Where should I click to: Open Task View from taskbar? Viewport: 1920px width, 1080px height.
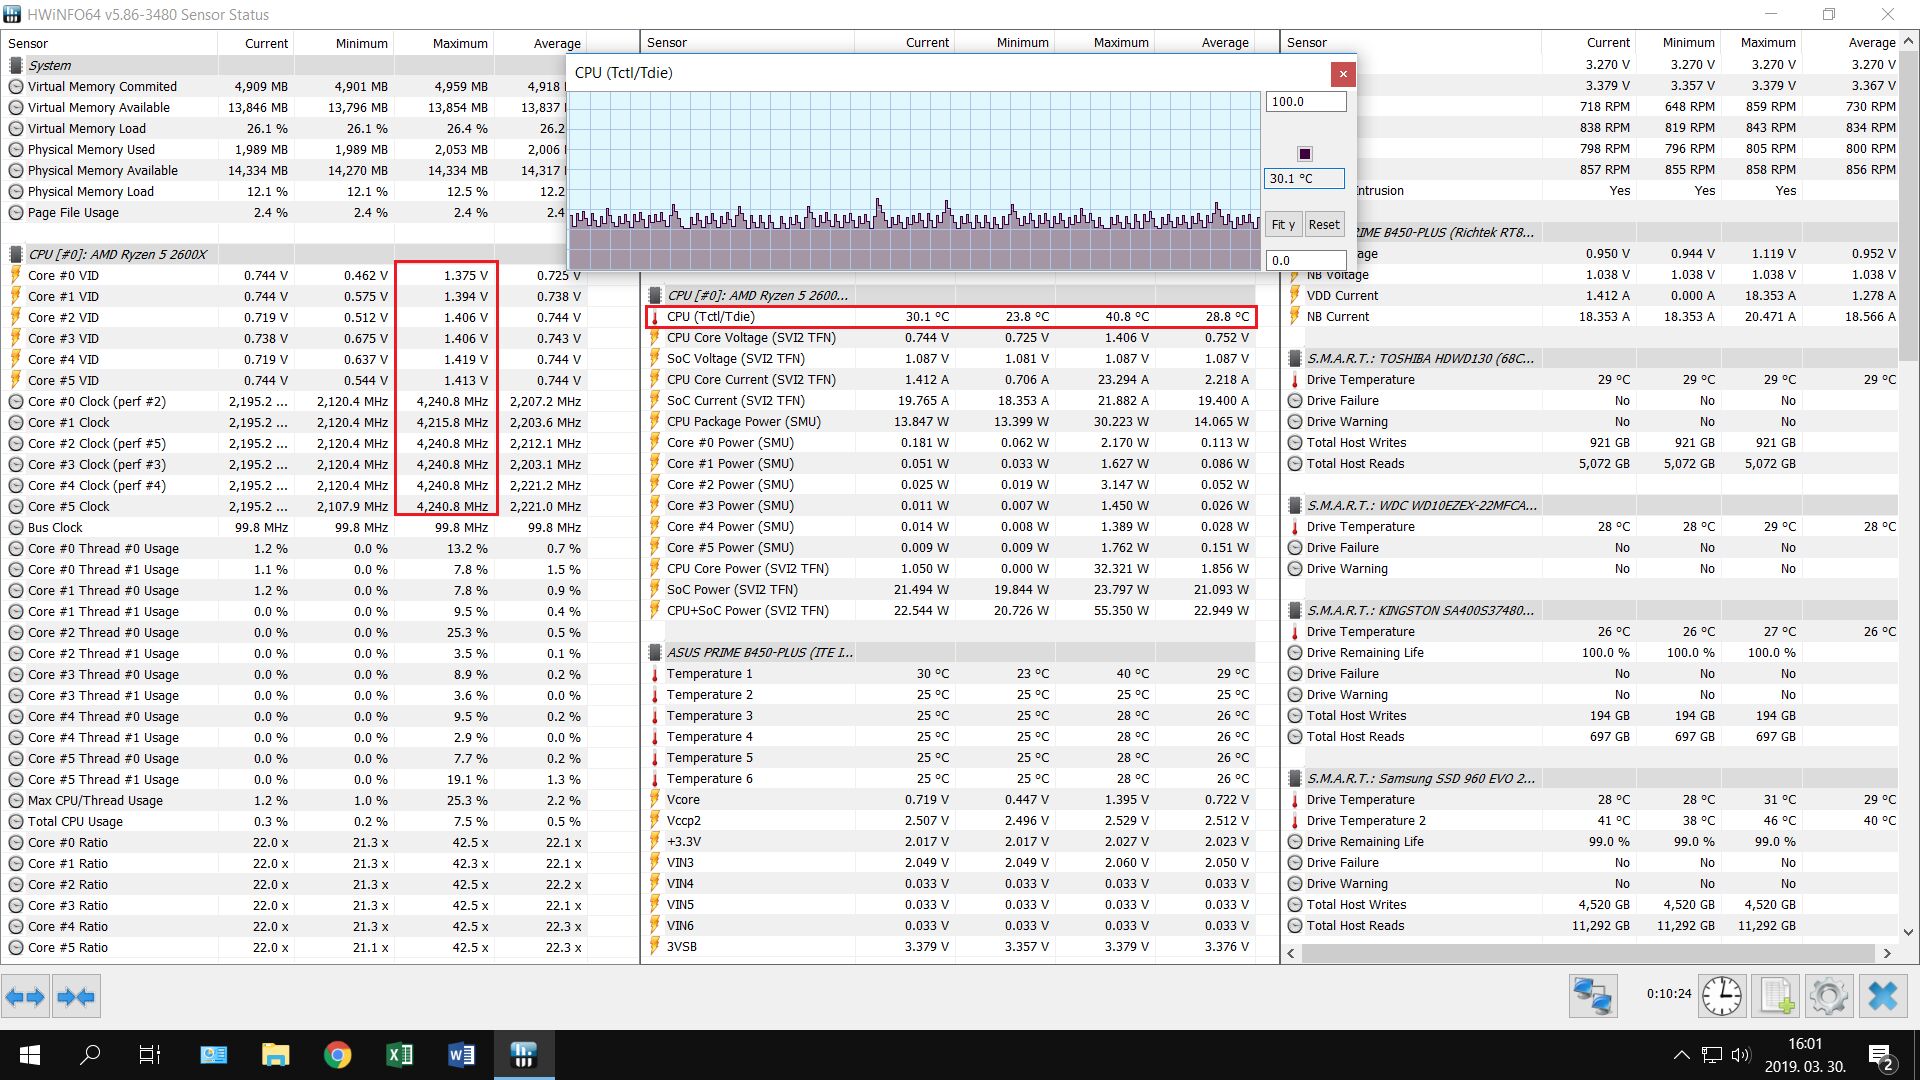(150, 1055)
